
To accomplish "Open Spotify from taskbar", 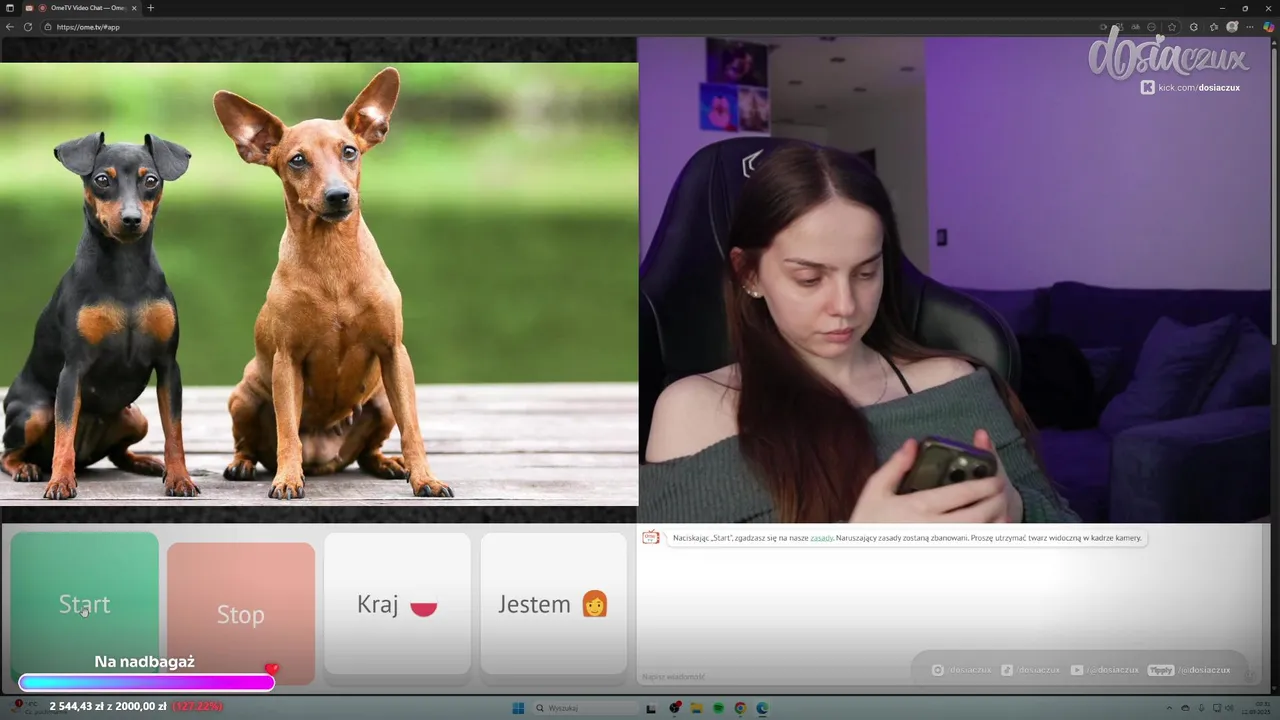I will pyautogui.click(x=718, y=708).
